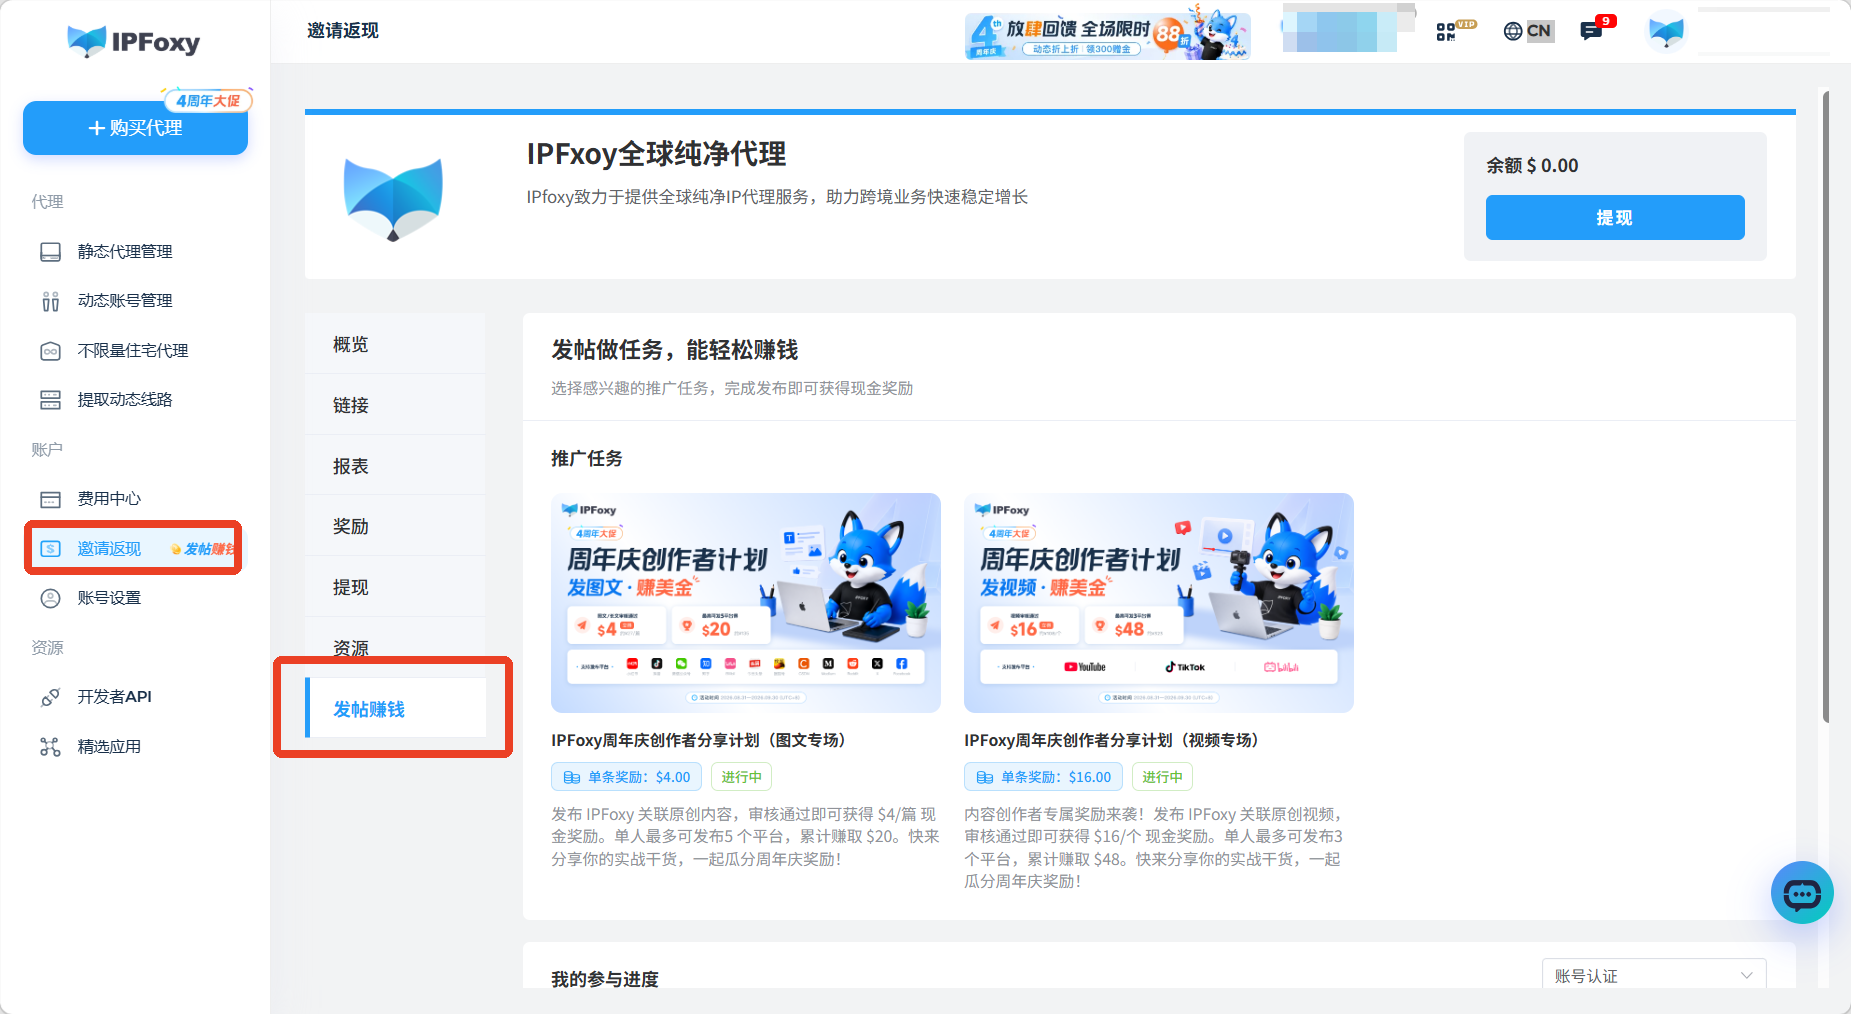The width and height of the screenshot is (1851, 1014).
Task: Switch to the 概览 tab
Action: 395,344
